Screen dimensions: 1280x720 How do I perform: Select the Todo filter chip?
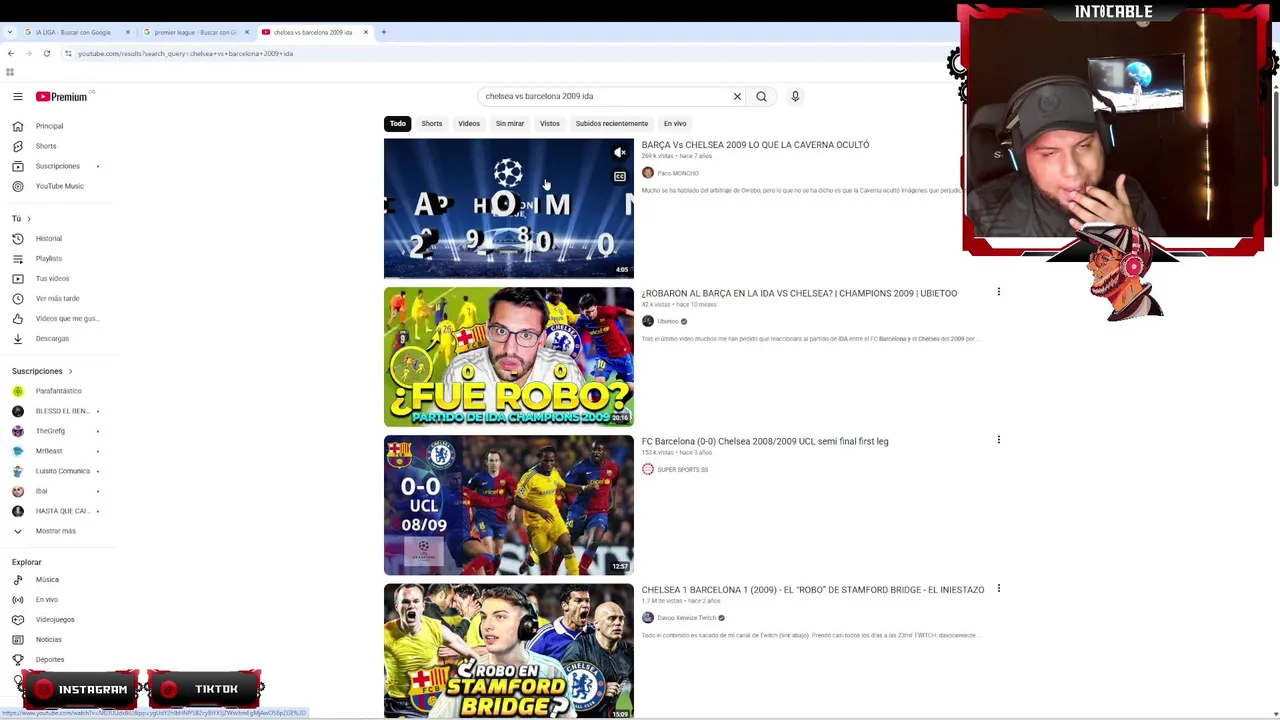coord(398,124)
